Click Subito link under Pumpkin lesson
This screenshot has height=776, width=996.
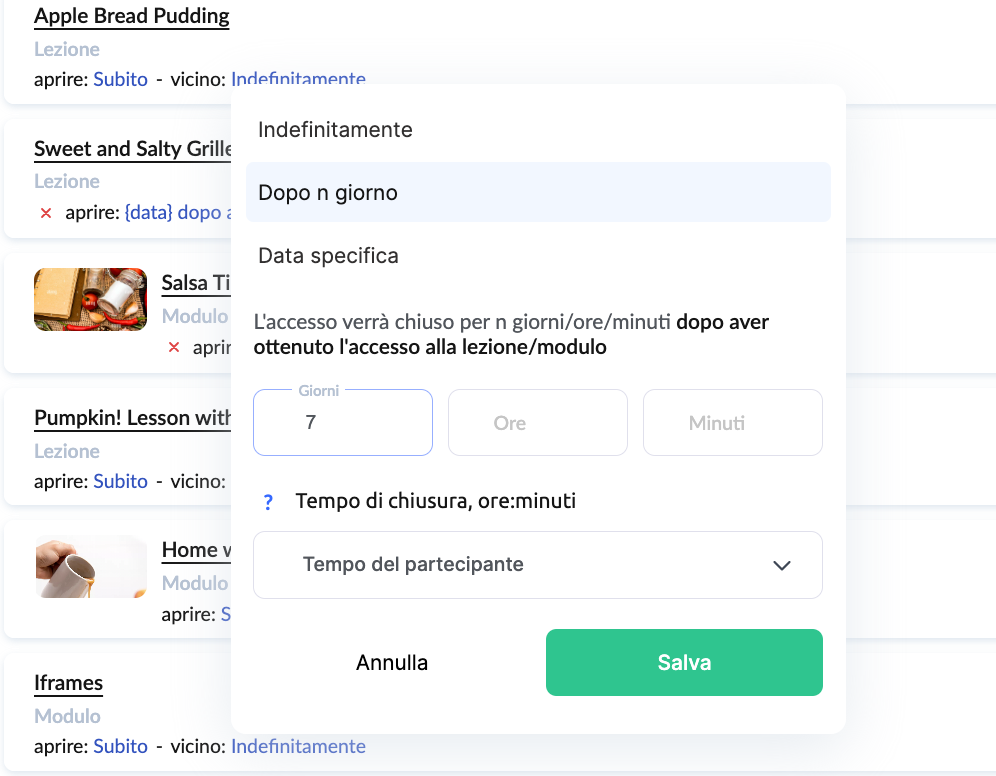[120, 481]
